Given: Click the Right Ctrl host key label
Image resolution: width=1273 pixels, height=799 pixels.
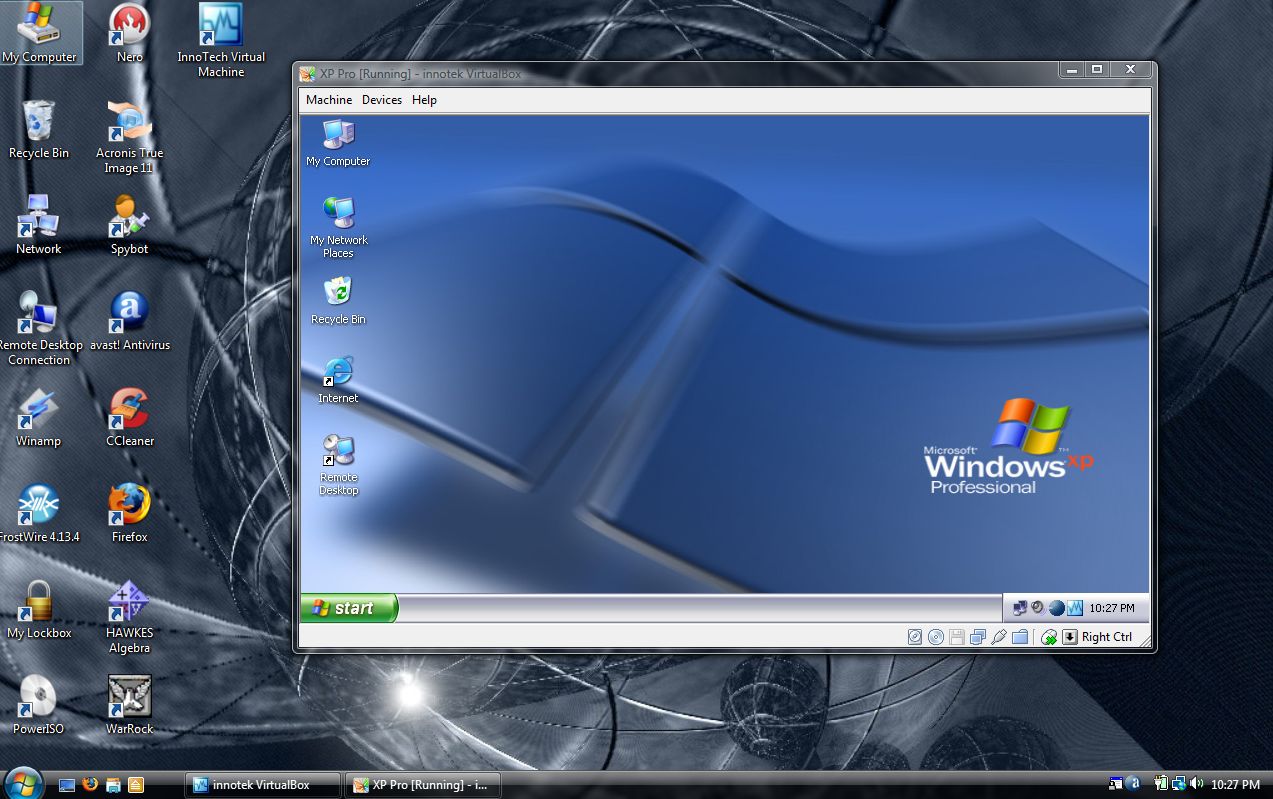Looking at the screenshot, I should coord(1107,637).
